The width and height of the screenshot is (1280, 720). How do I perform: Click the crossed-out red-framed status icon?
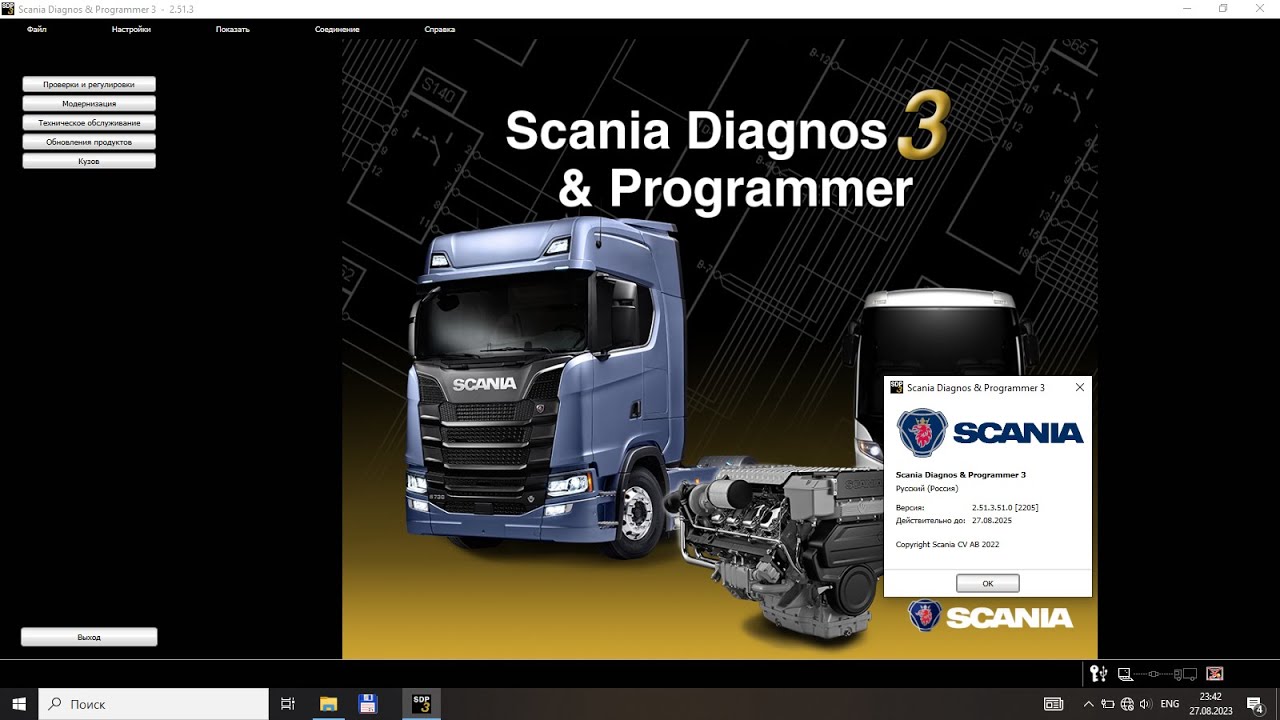[1215, 674]
